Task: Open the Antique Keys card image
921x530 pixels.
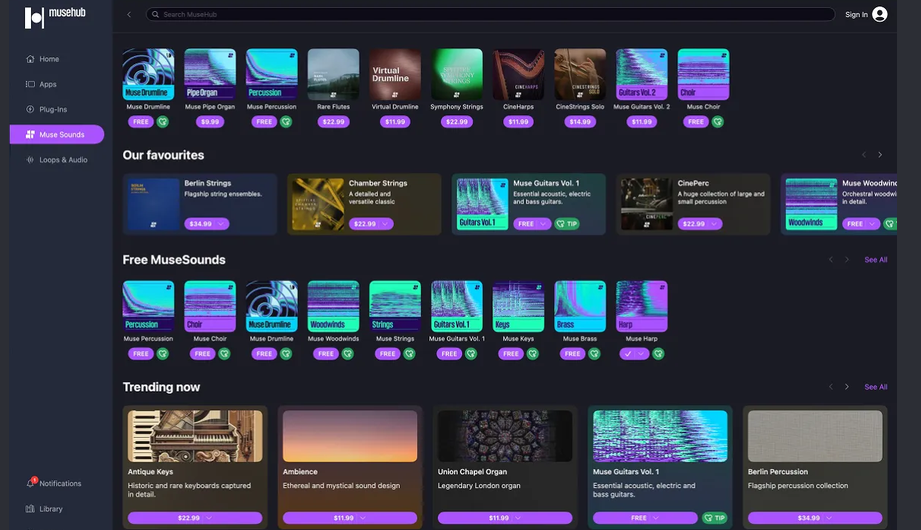Action: click(x=195, y=436)
